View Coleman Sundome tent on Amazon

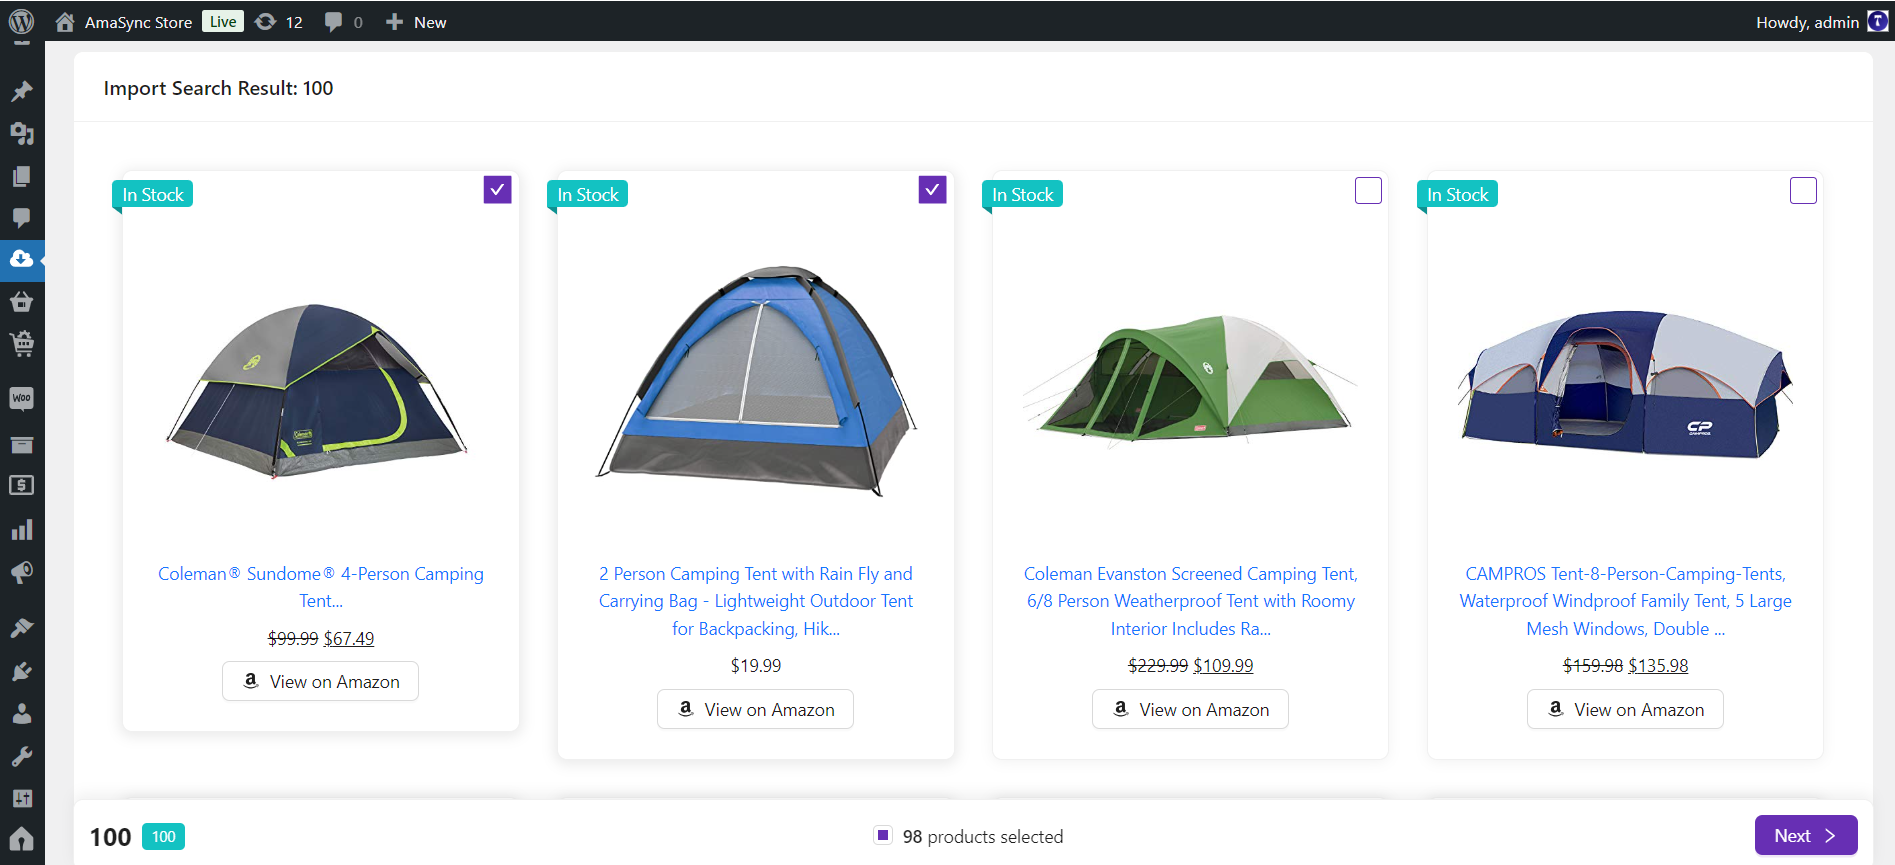pyautogui.click(x=320, y=681)
